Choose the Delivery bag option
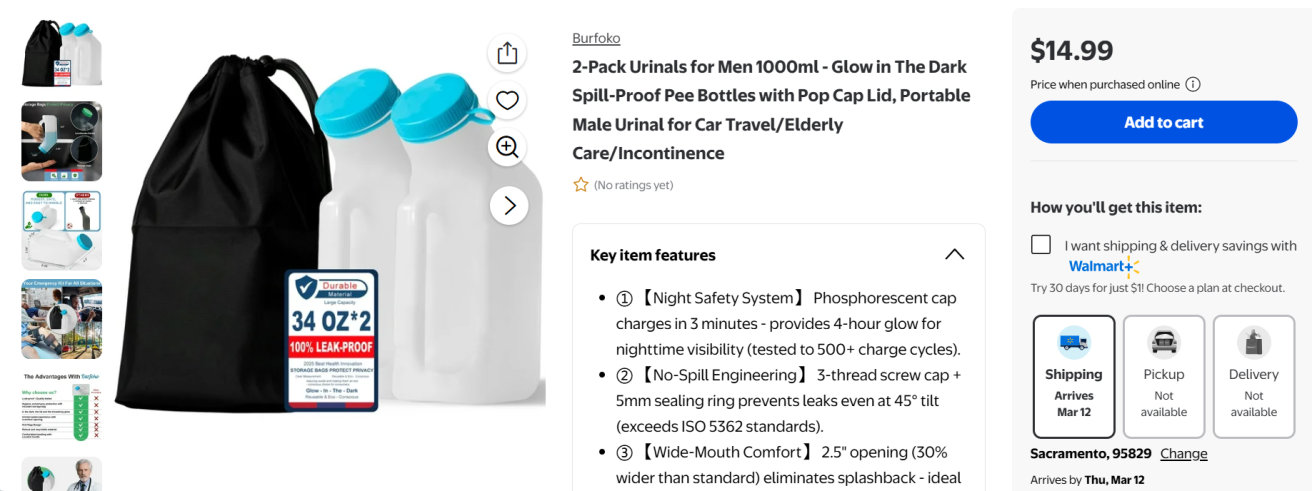Image resolution: width=1312 pixels, height=491 pixels. point(1253,376)
